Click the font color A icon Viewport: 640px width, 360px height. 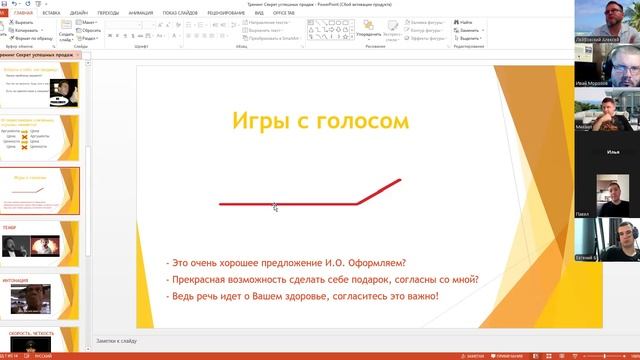point(174,36)
